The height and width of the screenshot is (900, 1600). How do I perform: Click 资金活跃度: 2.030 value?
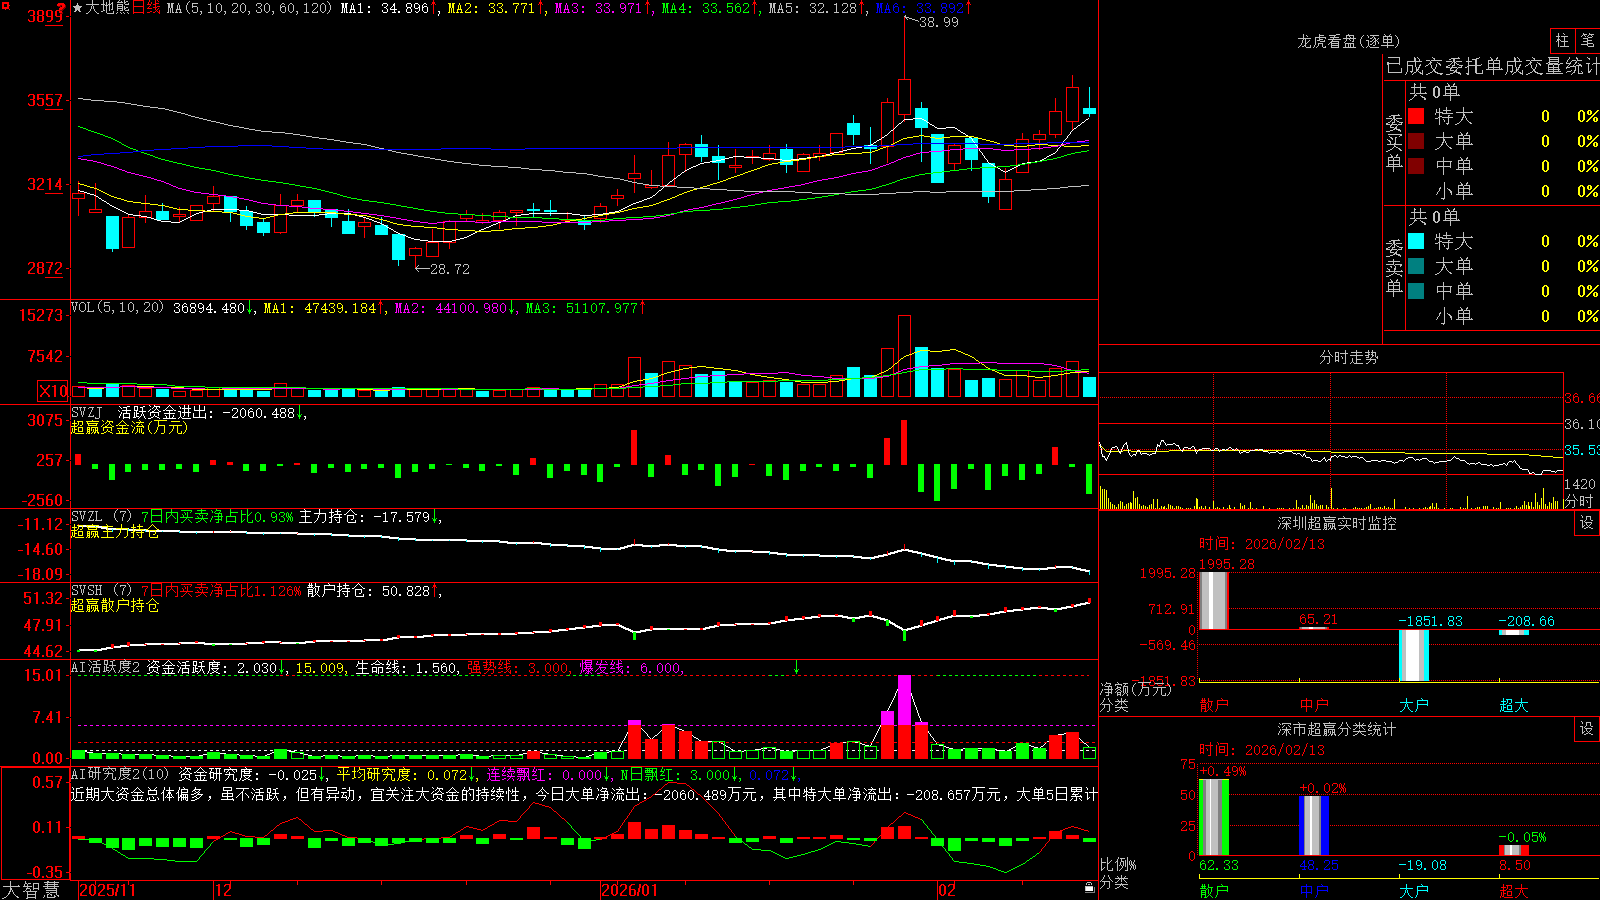pyautogui.click(x=212, y=668)
